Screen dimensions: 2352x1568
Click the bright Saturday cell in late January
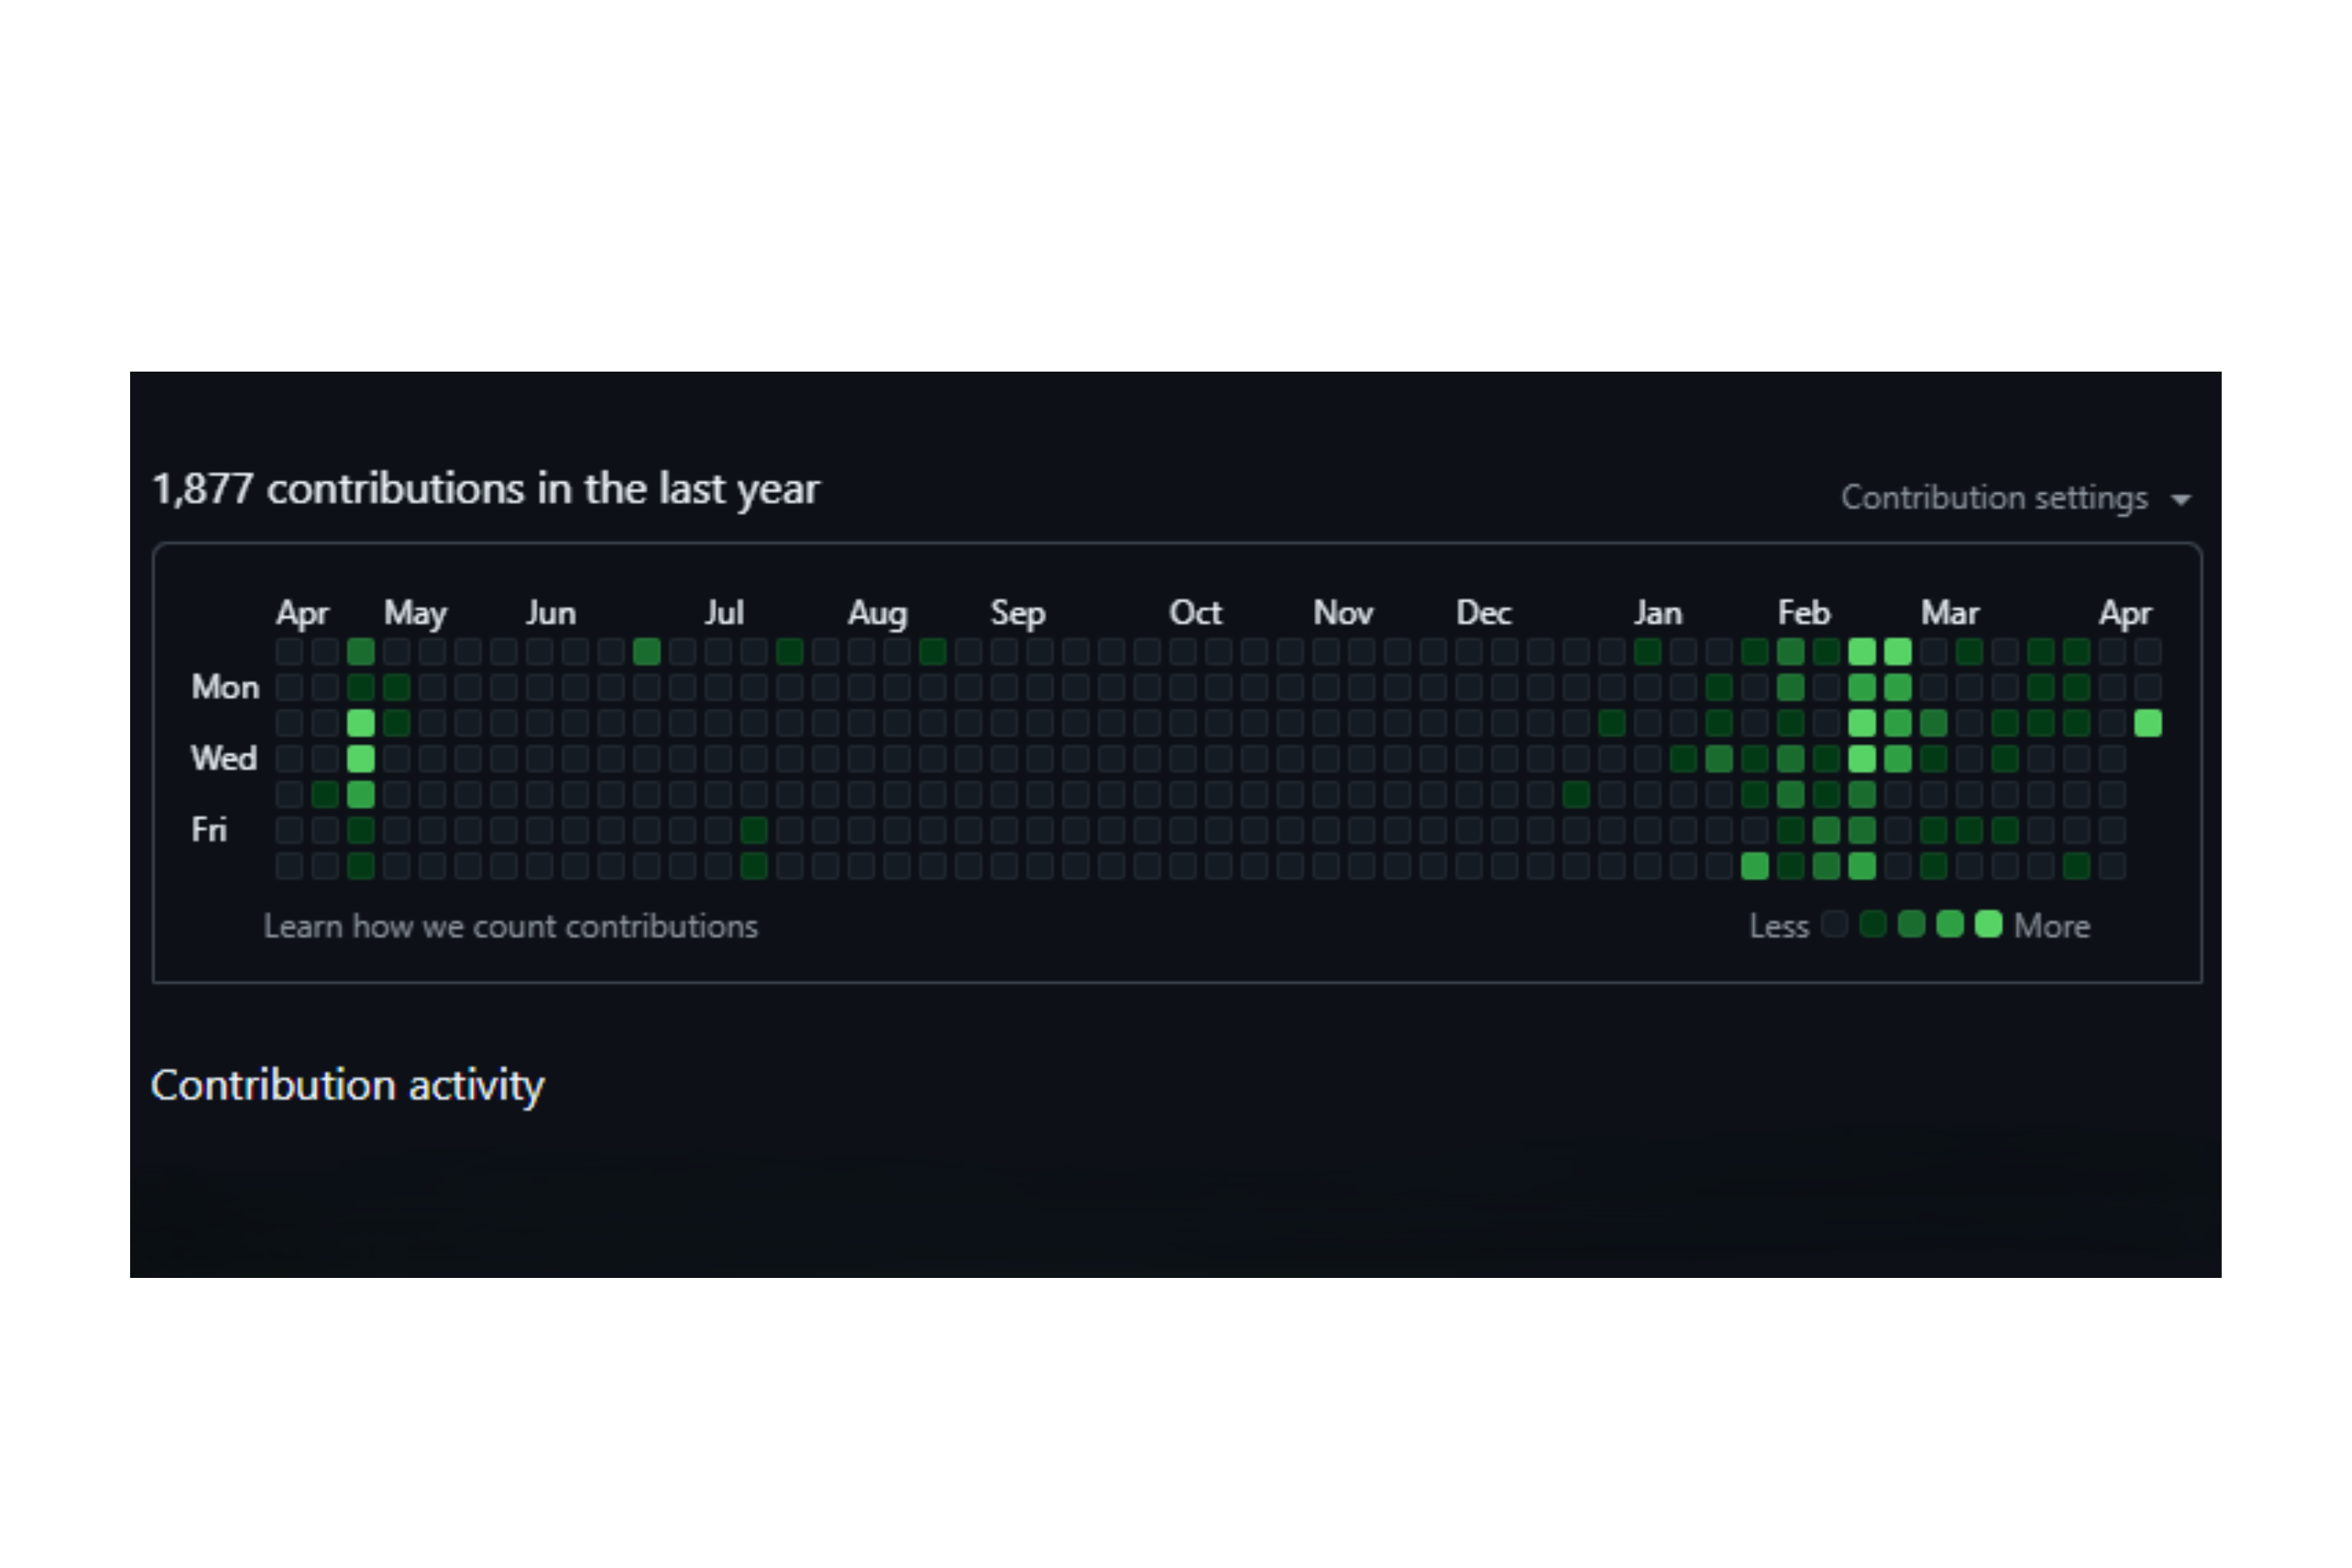pos(1755,866)
